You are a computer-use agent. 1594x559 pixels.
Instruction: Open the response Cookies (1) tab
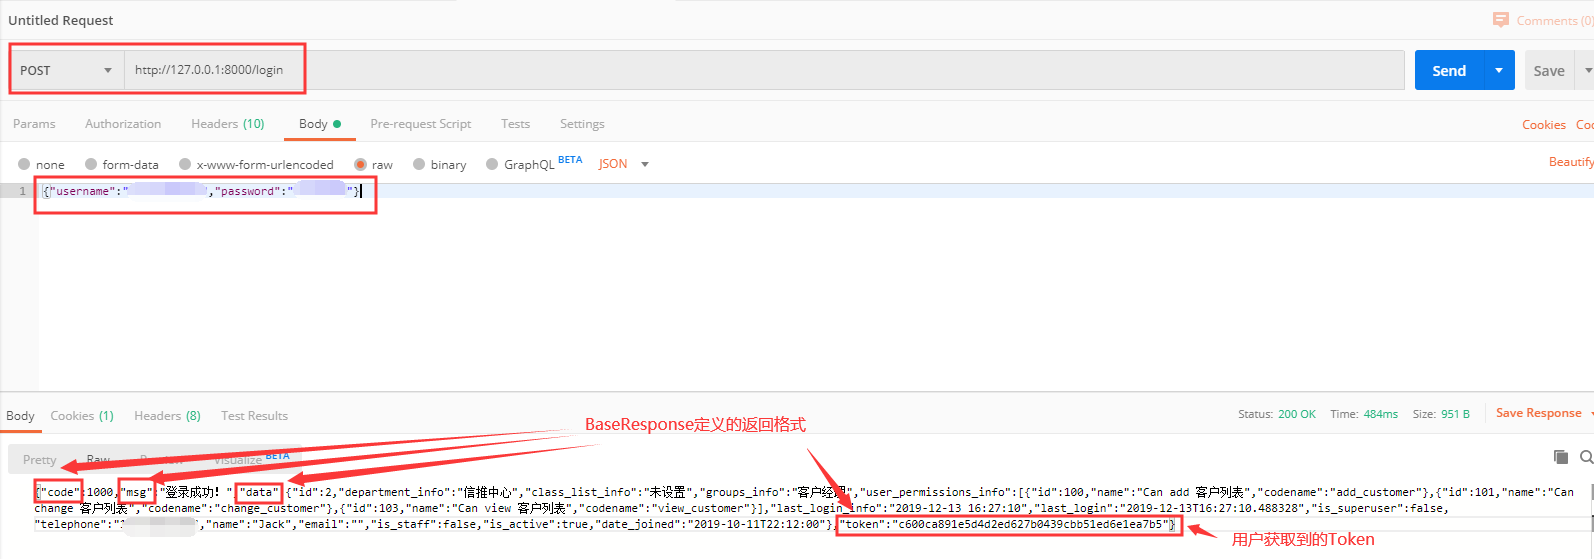82,416
